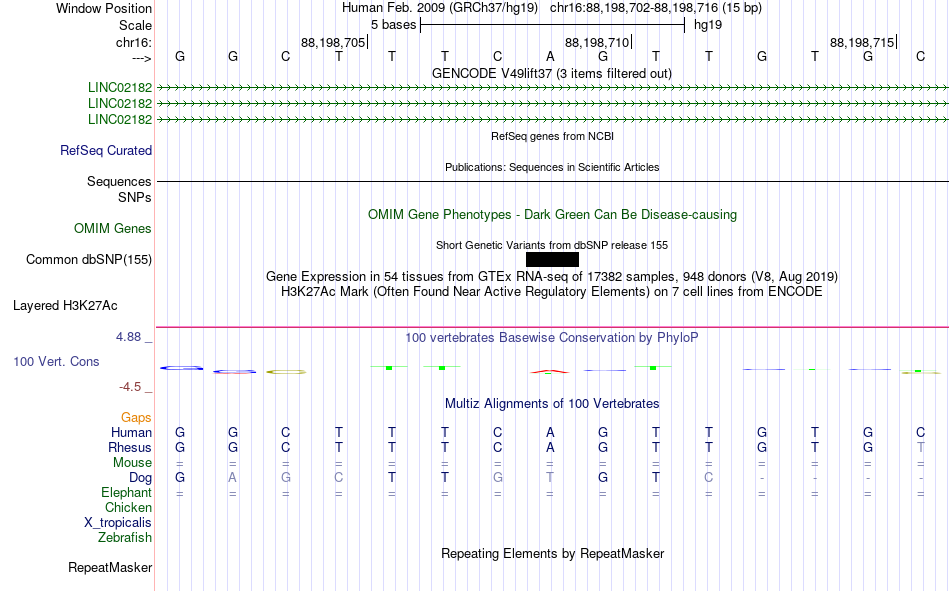Click the A base in the reference sequence row

pos(550,56)
